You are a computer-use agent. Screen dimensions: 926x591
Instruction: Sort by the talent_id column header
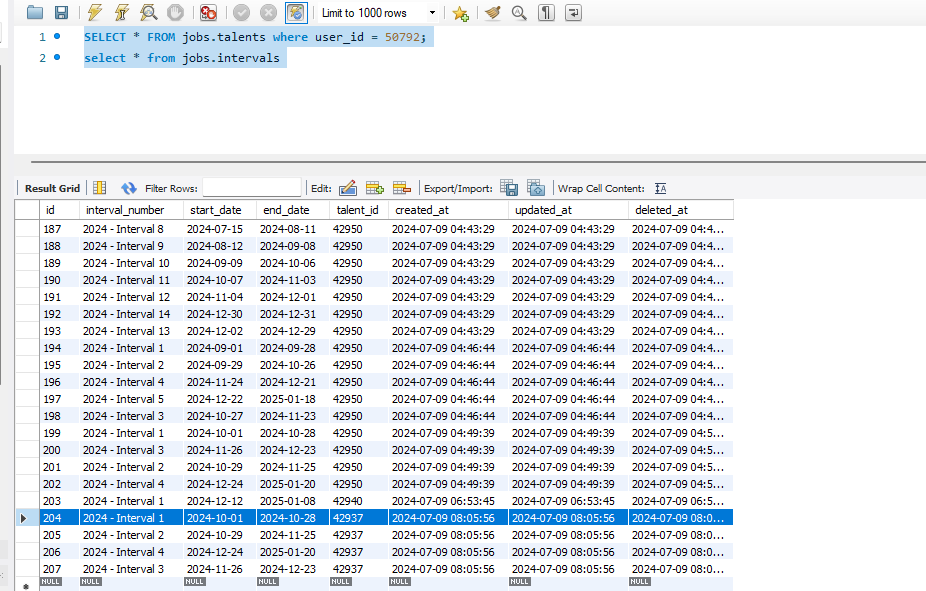[x=357, y=210]
